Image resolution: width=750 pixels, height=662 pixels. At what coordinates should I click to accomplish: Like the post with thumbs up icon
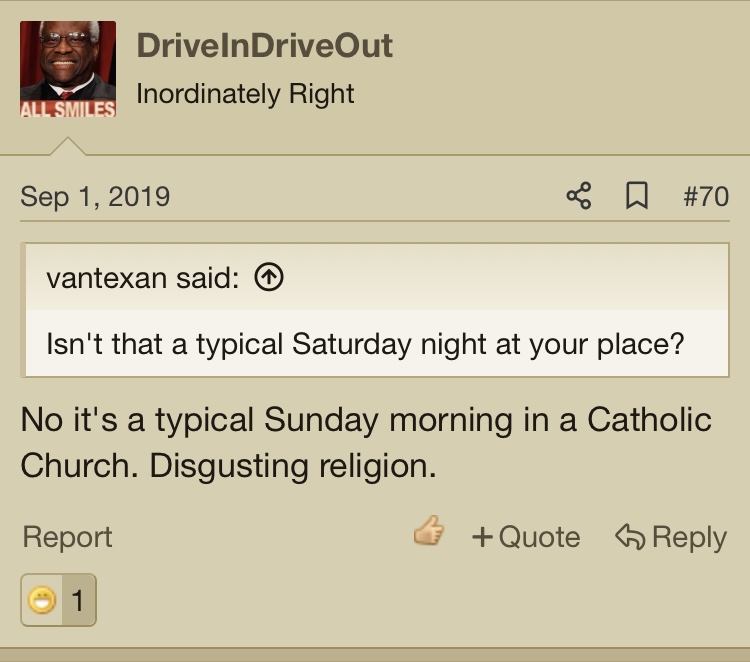[x=429, y=530]
